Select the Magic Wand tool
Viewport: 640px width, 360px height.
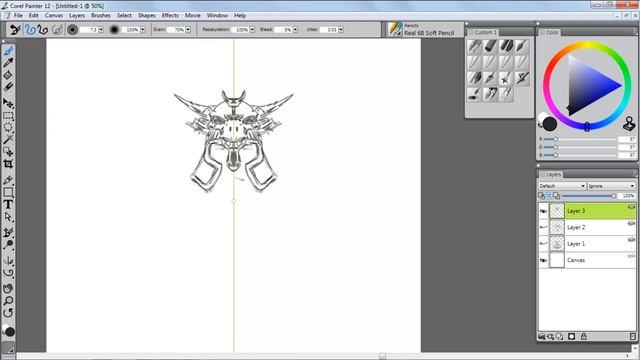pos(8,140)
